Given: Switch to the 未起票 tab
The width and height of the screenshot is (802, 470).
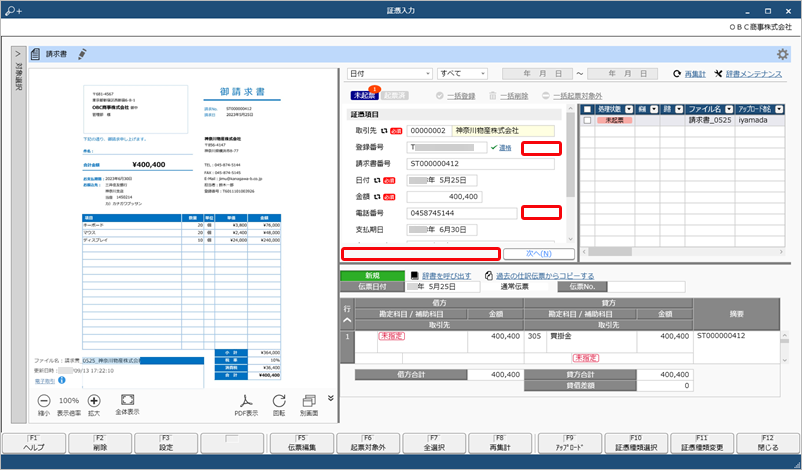Looking at the screenshot, I should 364,96.
